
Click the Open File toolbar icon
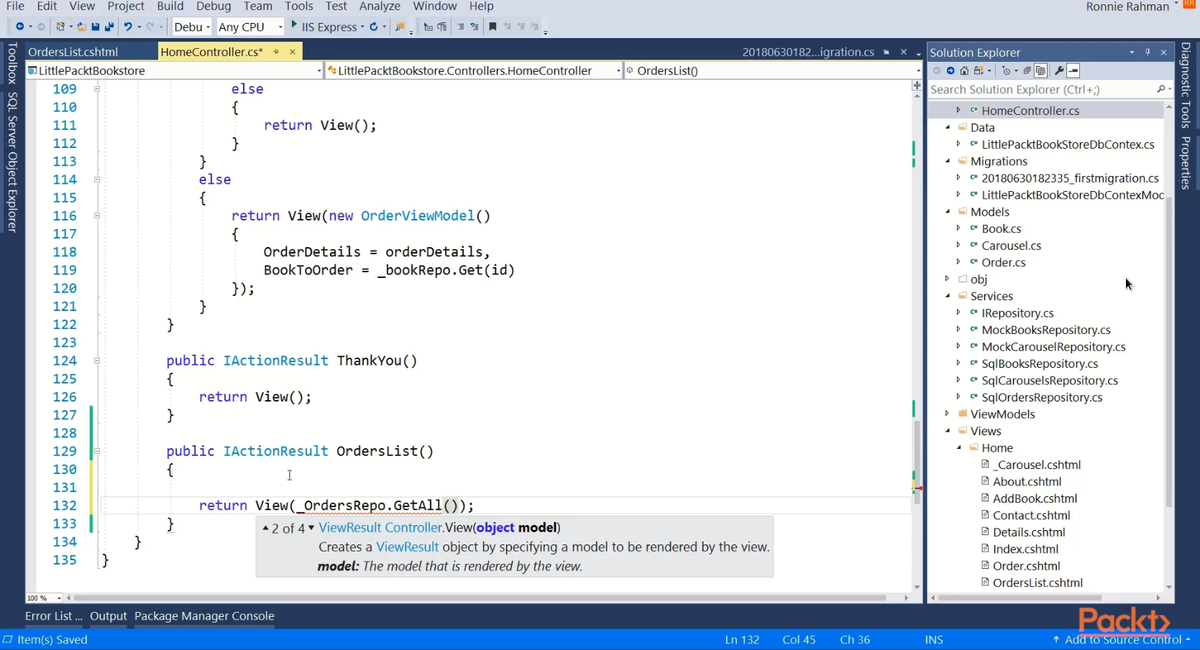(82, 26)
